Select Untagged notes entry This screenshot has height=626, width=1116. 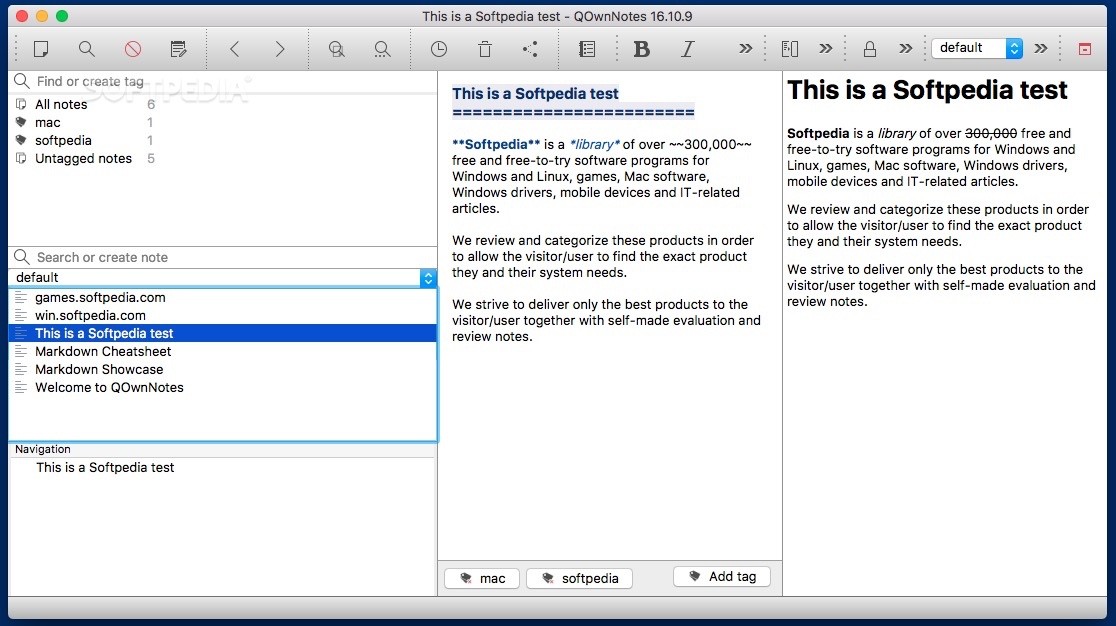point(83,159)
